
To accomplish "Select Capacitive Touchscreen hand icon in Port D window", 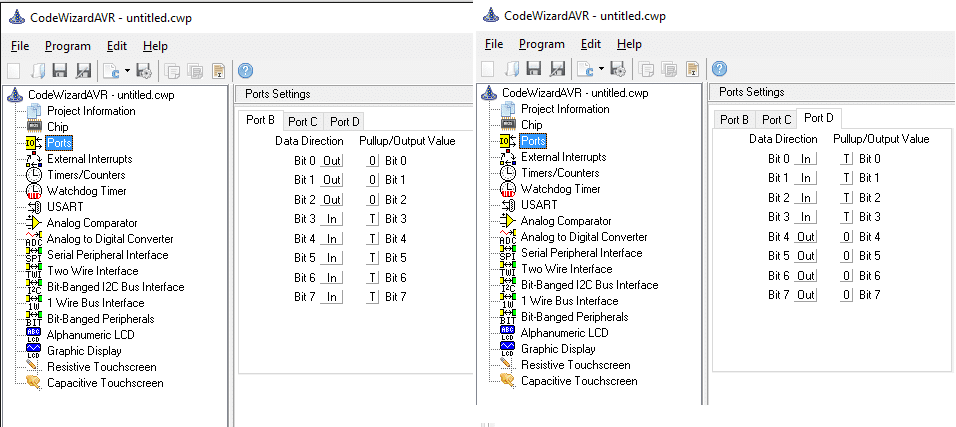I will pyautogui.click(x=508, y=381).
